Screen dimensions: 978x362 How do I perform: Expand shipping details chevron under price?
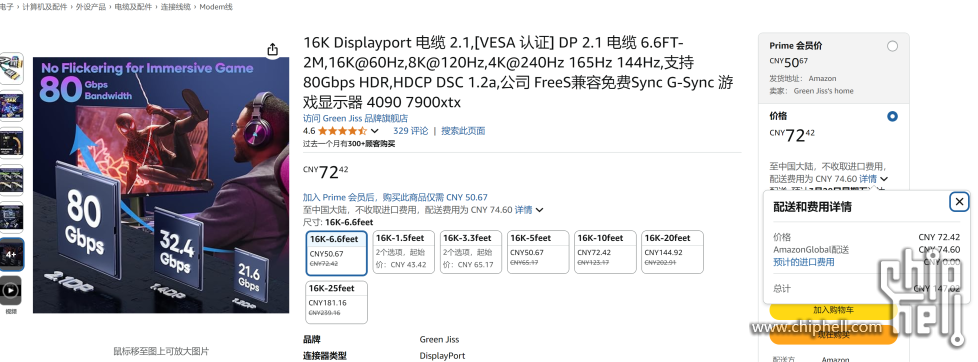click(540, 210)
